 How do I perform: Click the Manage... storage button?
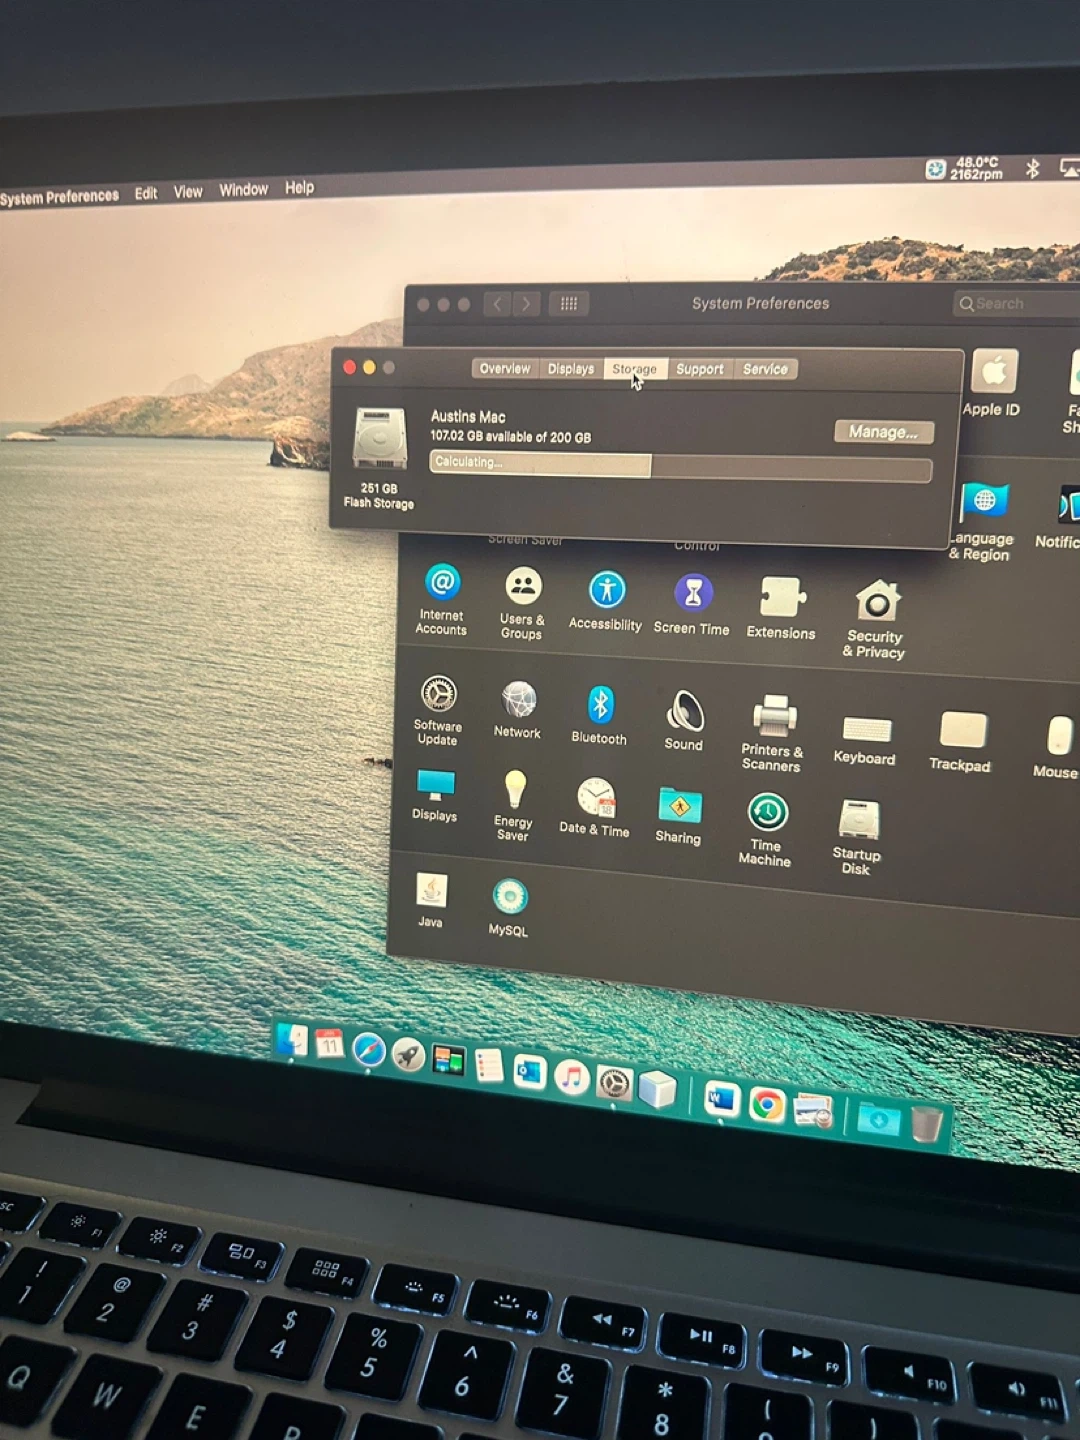click(883, 432)
